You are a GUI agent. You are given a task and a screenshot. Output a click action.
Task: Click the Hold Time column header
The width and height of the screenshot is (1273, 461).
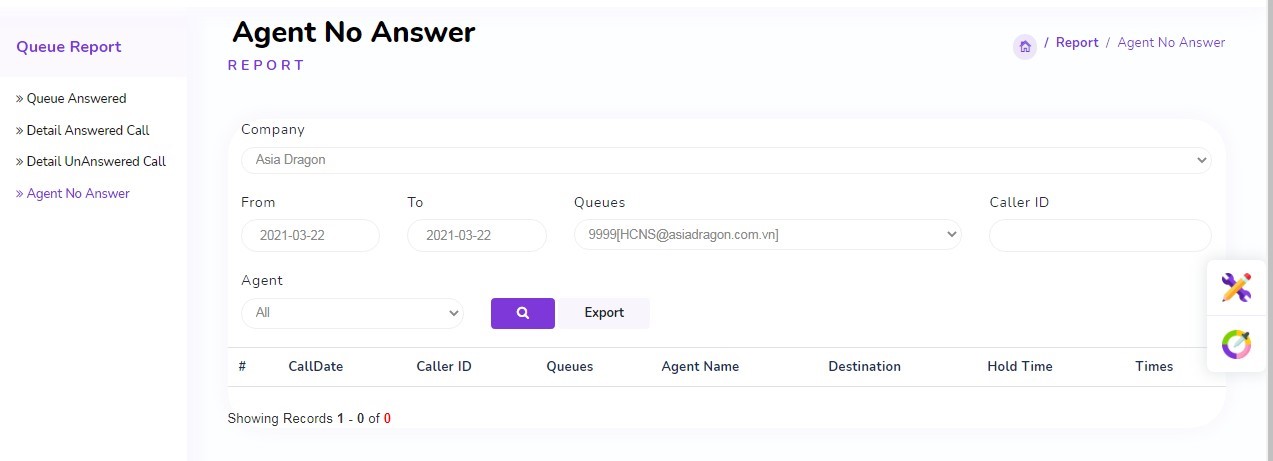pyautogui.click(x=1019, y=367)
